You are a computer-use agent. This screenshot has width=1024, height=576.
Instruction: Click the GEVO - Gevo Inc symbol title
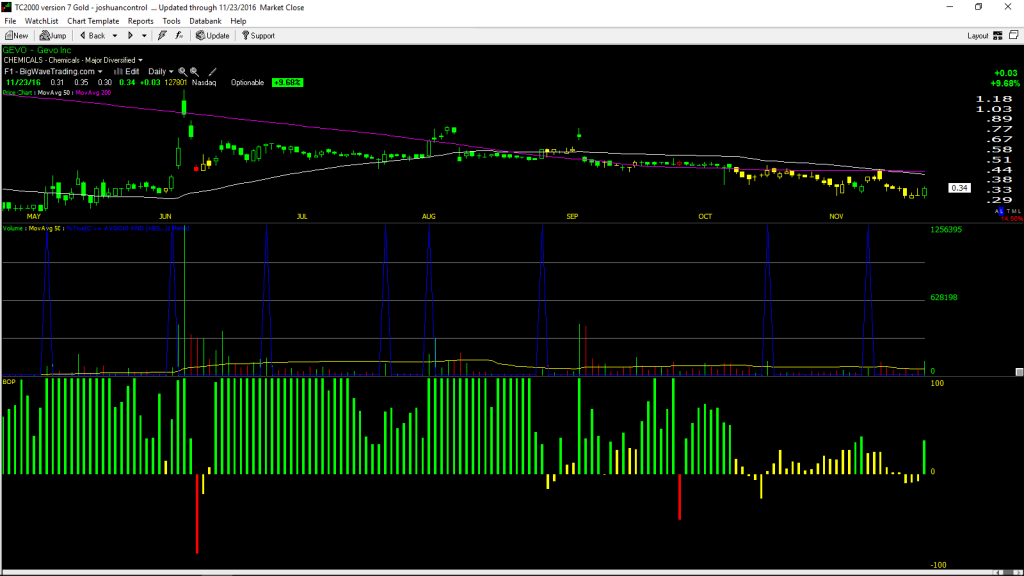tap(37, 50)
